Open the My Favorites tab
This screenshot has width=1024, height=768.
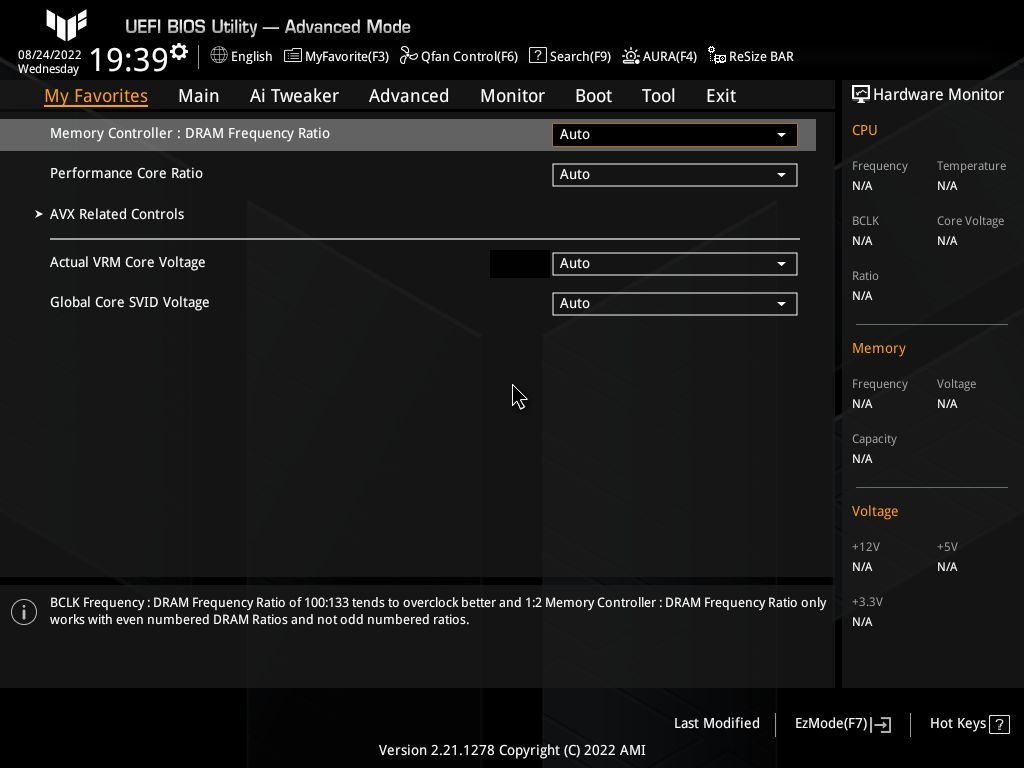[x=96, y=96]
